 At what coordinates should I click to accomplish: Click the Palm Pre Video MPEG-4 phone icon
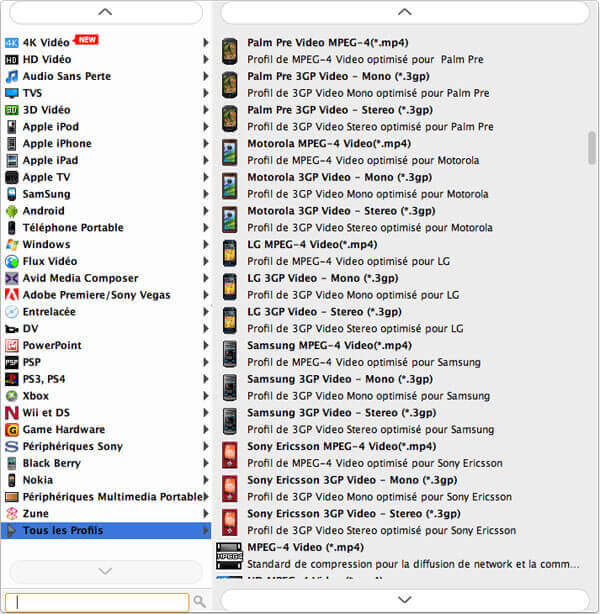pos(230,51)
